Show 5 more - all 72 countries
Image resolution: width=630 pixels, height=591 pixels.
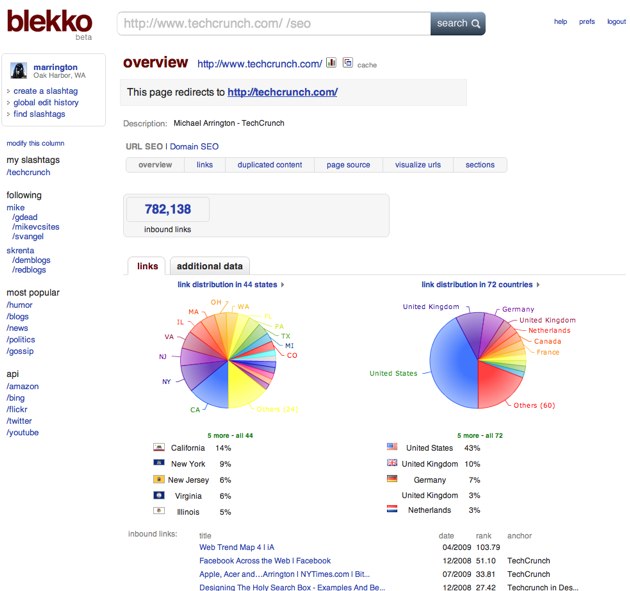(x=480, y=436)
